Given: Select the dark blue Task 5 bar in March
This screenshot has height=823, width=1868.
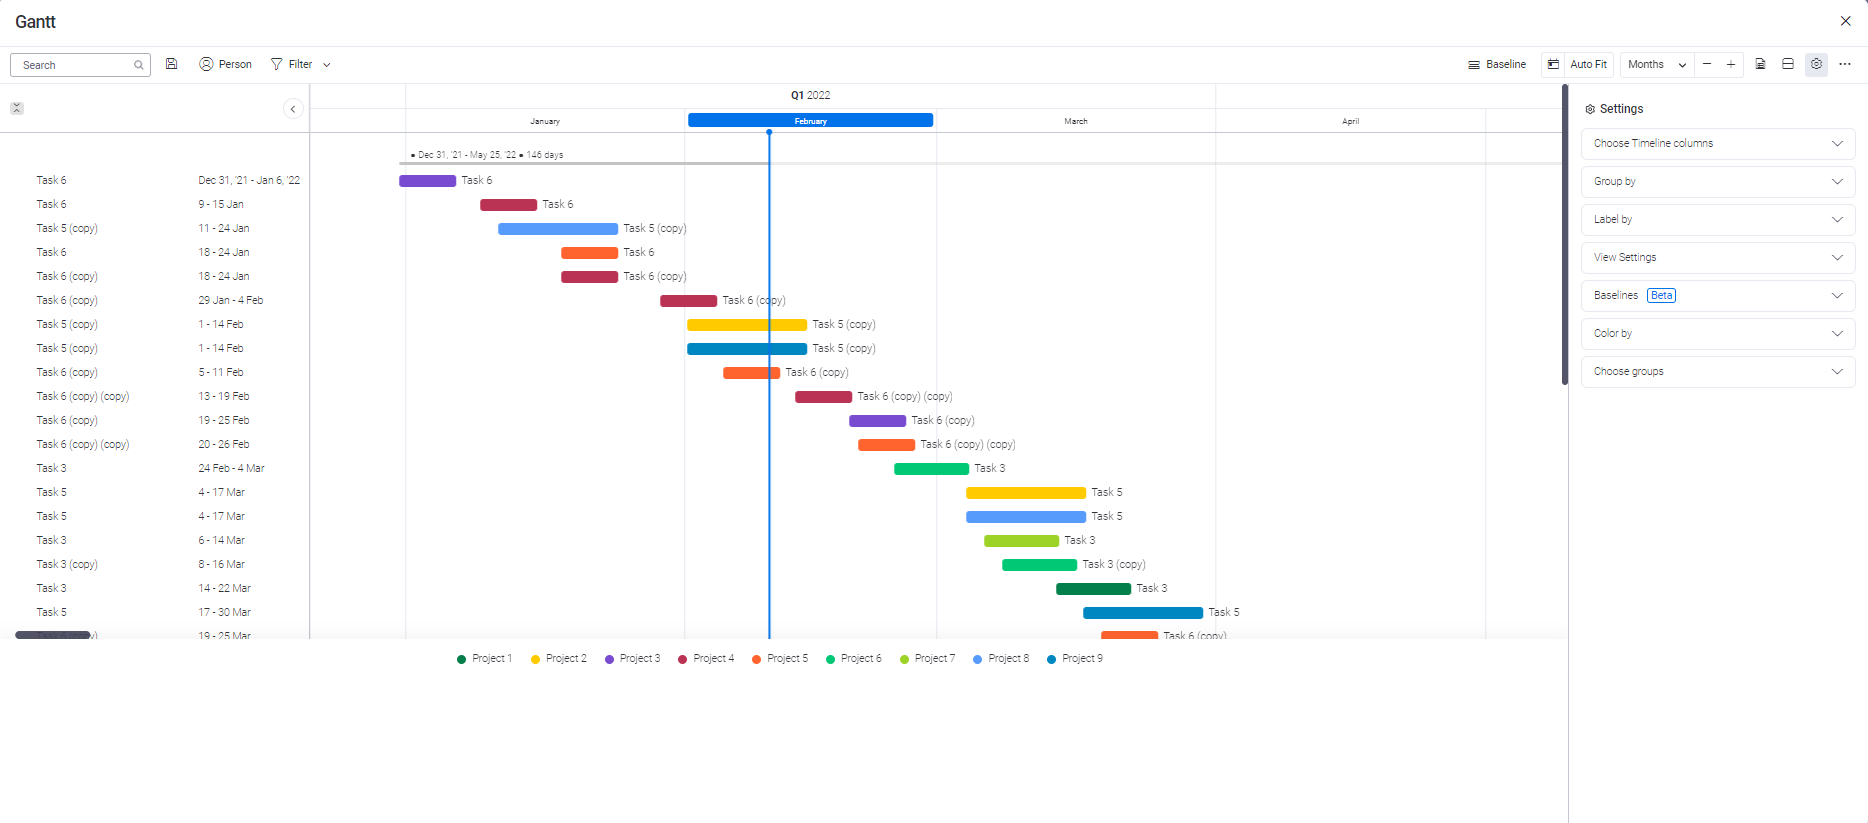Looking at the screenshot, I should 1143,613.
